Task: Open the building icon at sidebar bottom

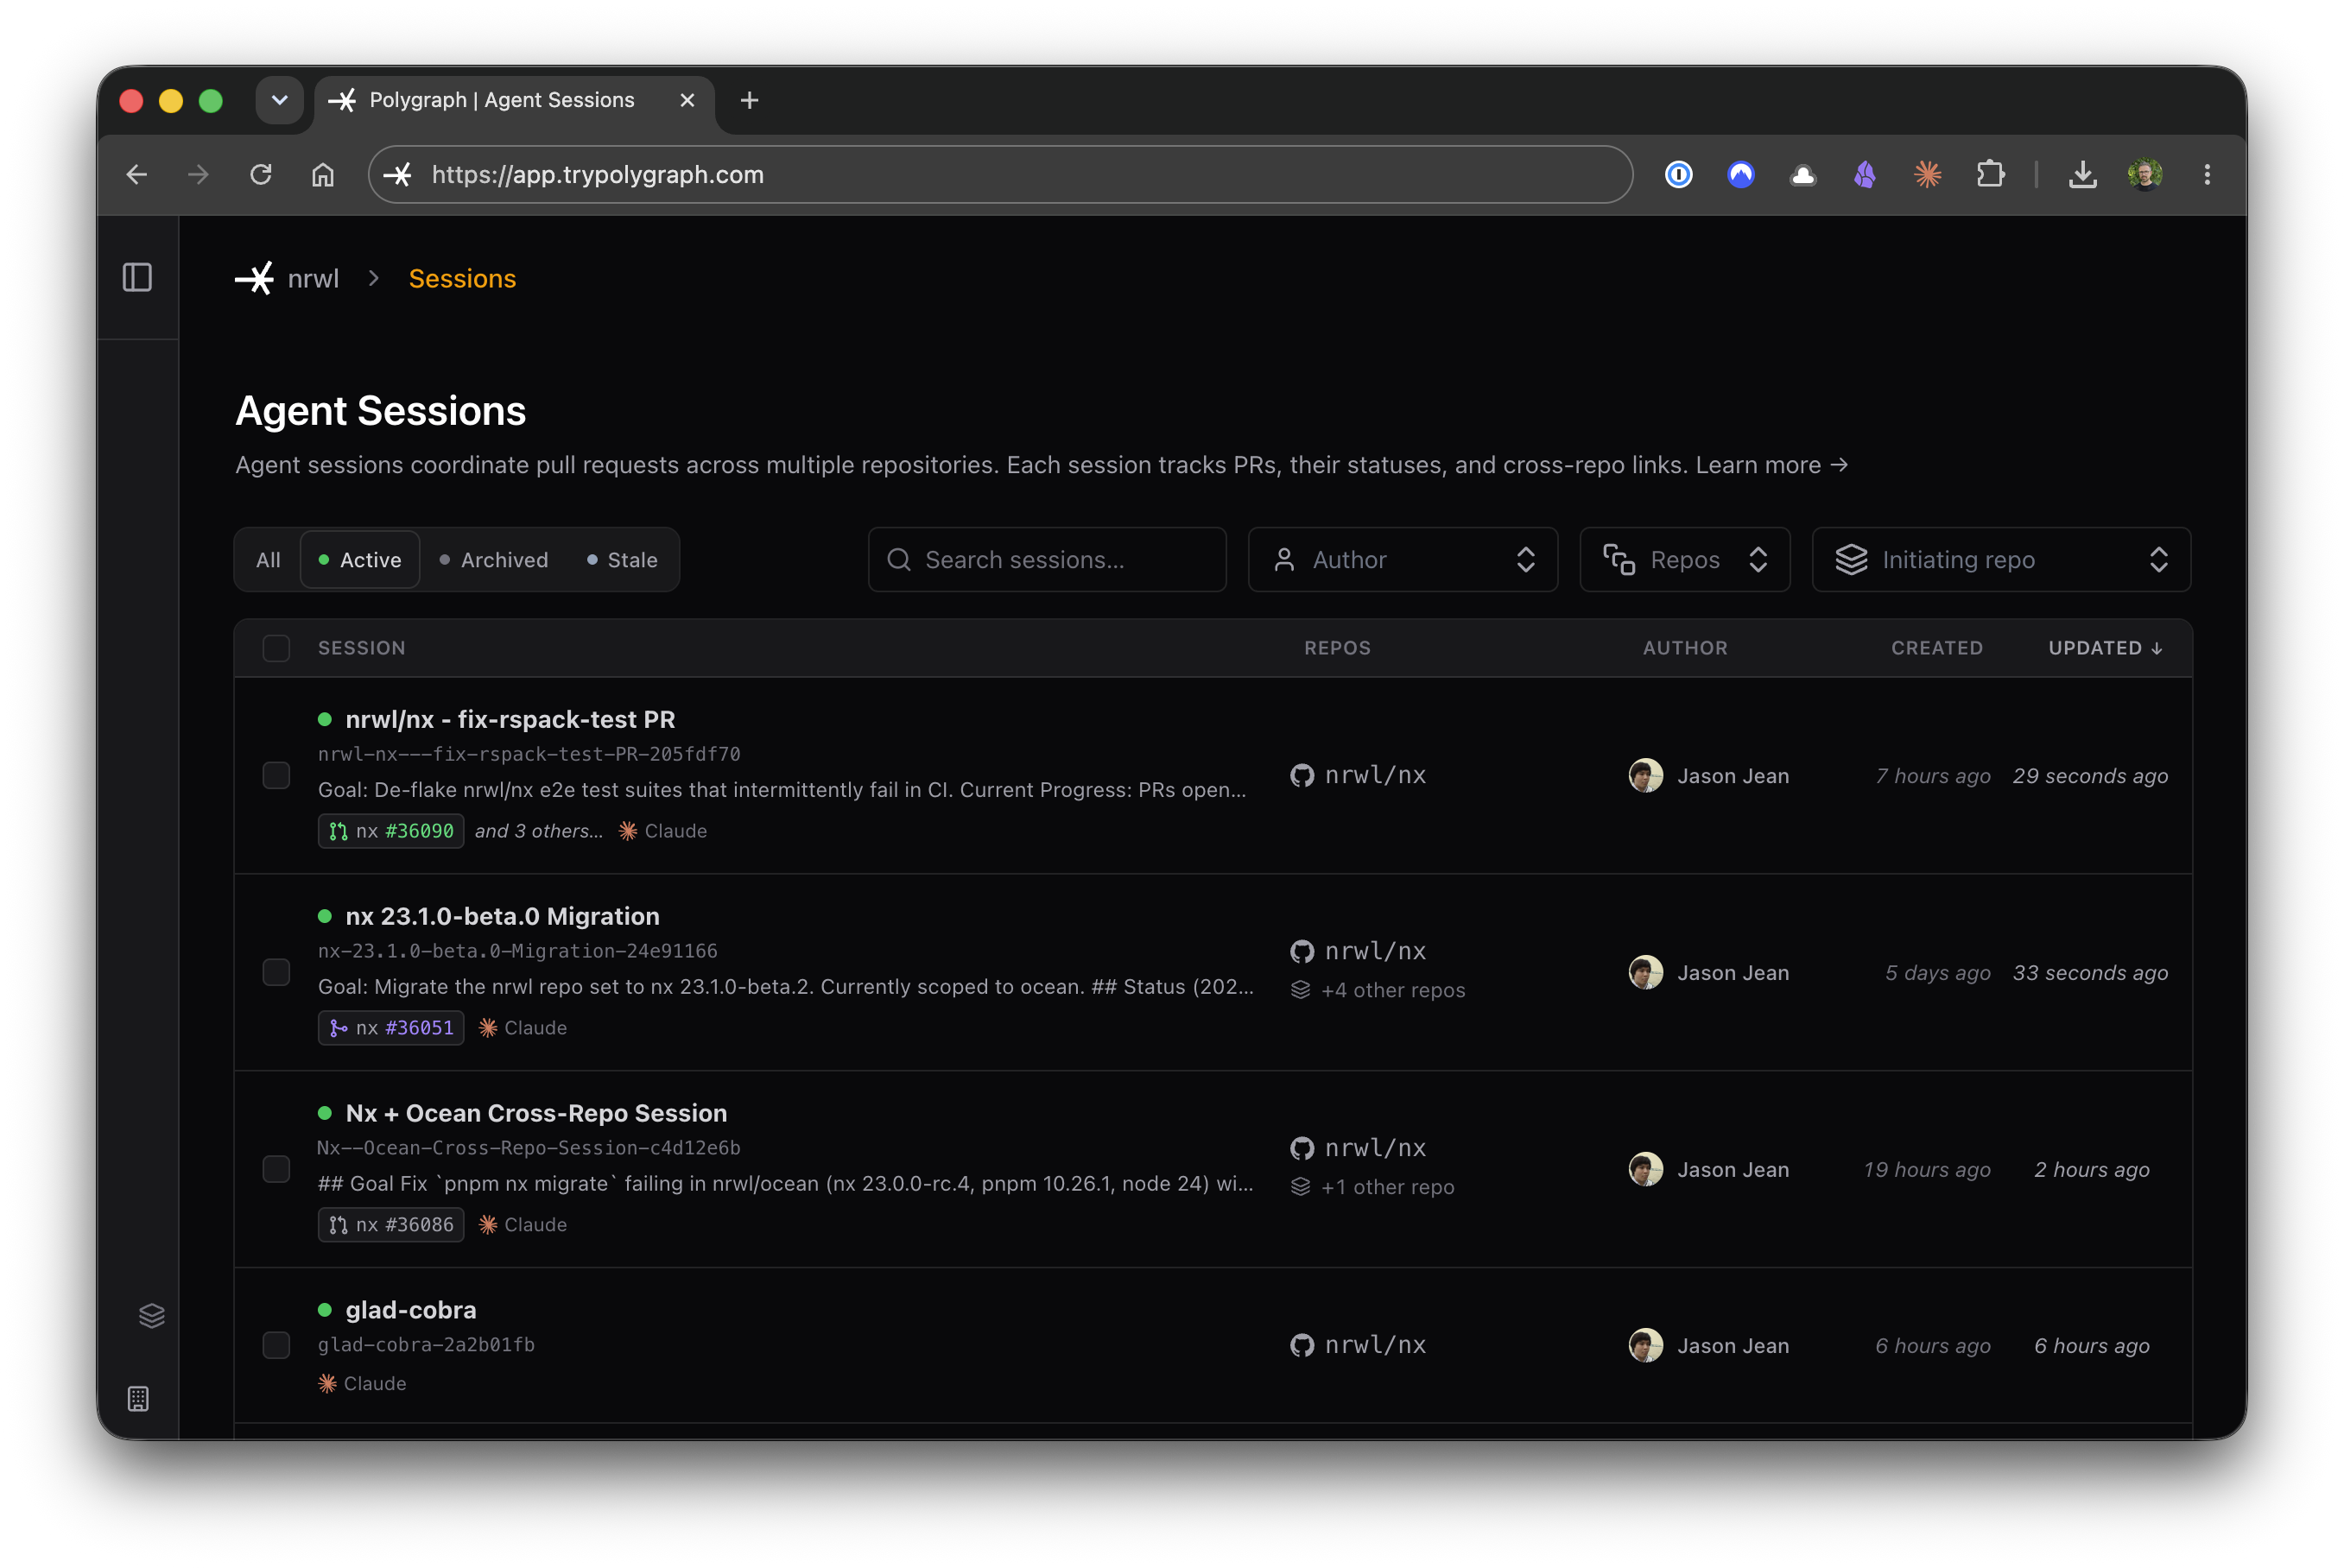Action: point(138,1398)
